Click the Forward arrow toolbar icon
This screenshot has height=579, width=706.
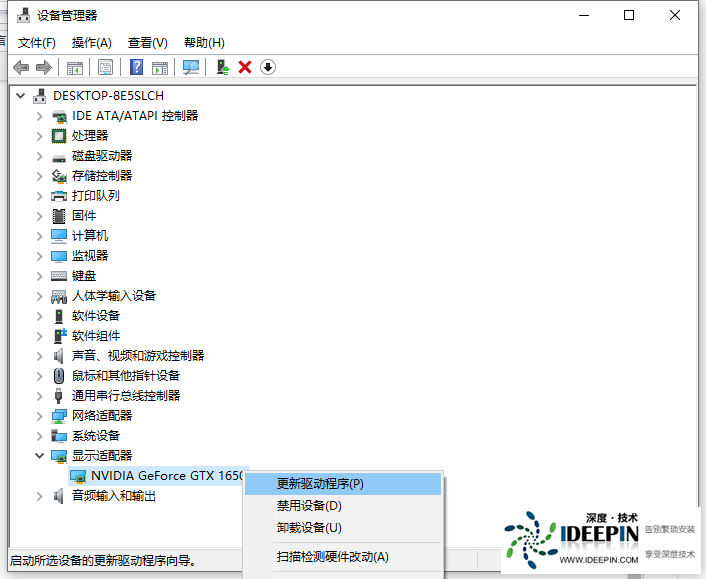click(x=44, y=68)
